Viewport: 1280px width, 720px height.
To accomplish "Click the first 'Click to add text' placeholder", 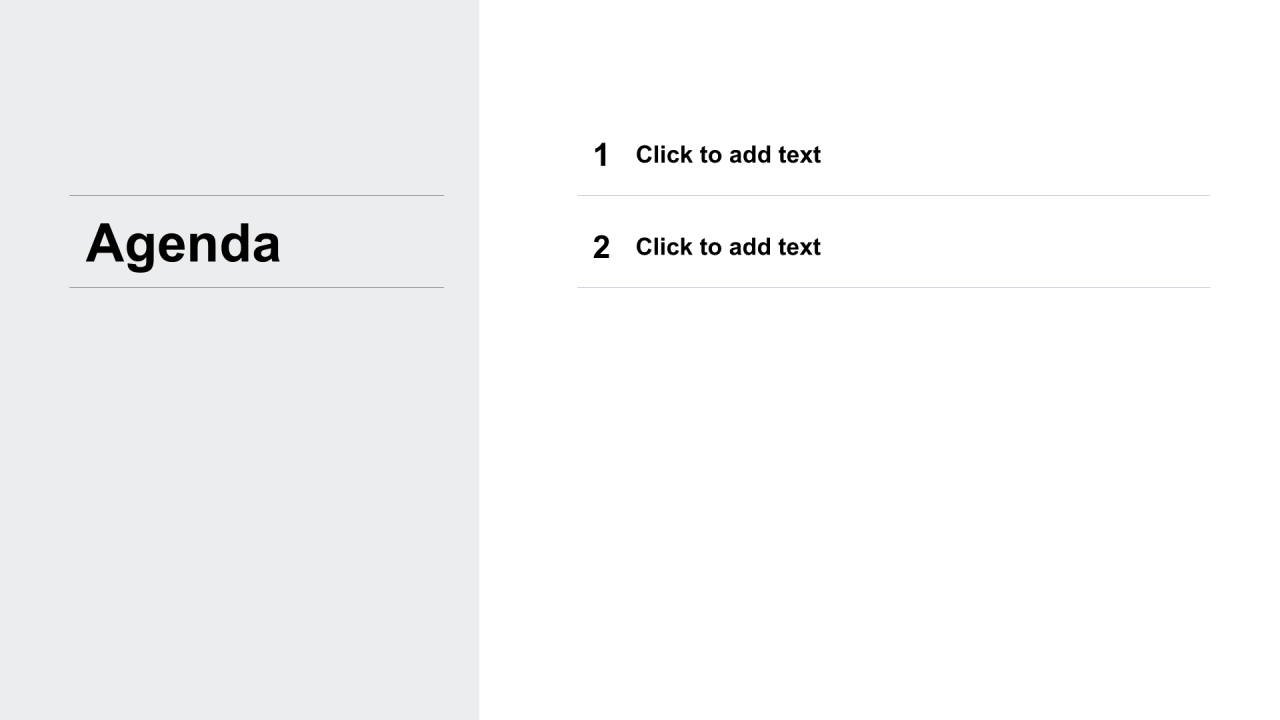I will tap(728, 155).
